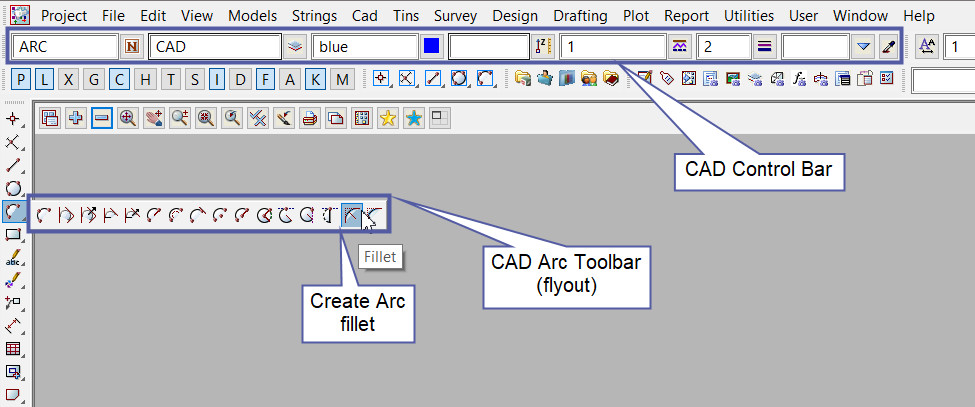Open the Create Point tool in the left toolbar
The image size is (975, 407).
point(12,119)
